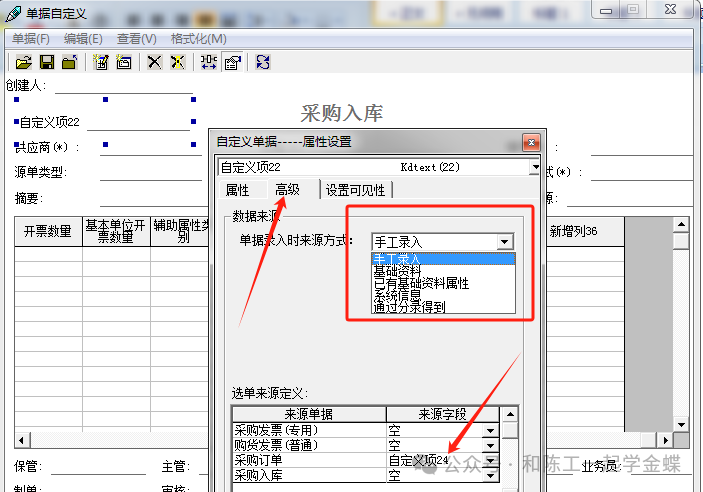703x492 pixels.
Task: Click the folder with return arrow icon
Action: pos(69,62)
